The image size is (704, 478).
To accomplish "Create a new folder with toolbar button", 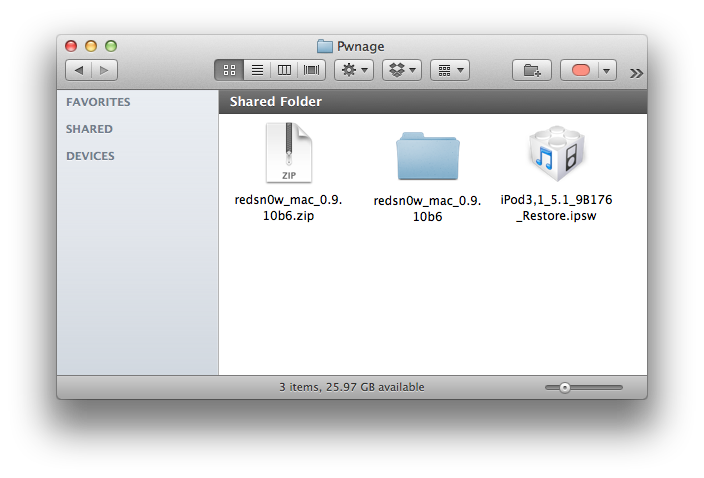I will [532, 70].
